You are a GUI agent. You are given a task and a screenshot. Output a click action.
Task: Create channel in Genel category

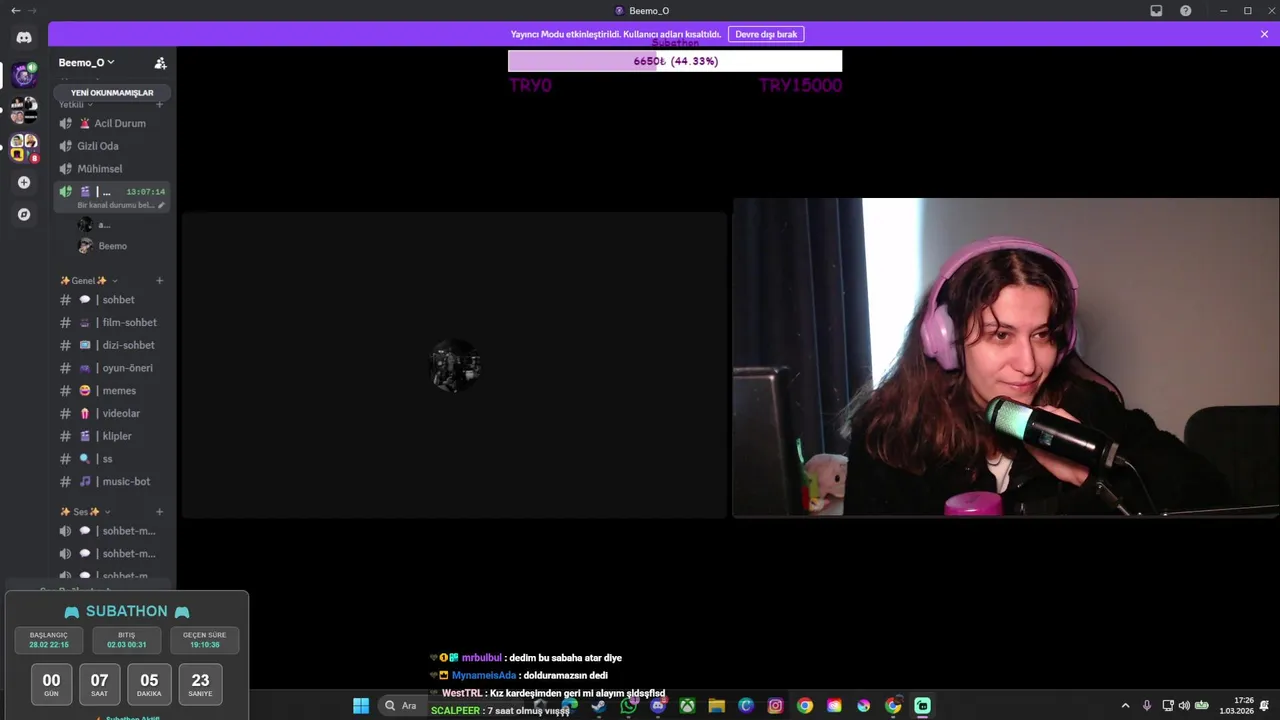pyautogui.click(x=159, y=281)
